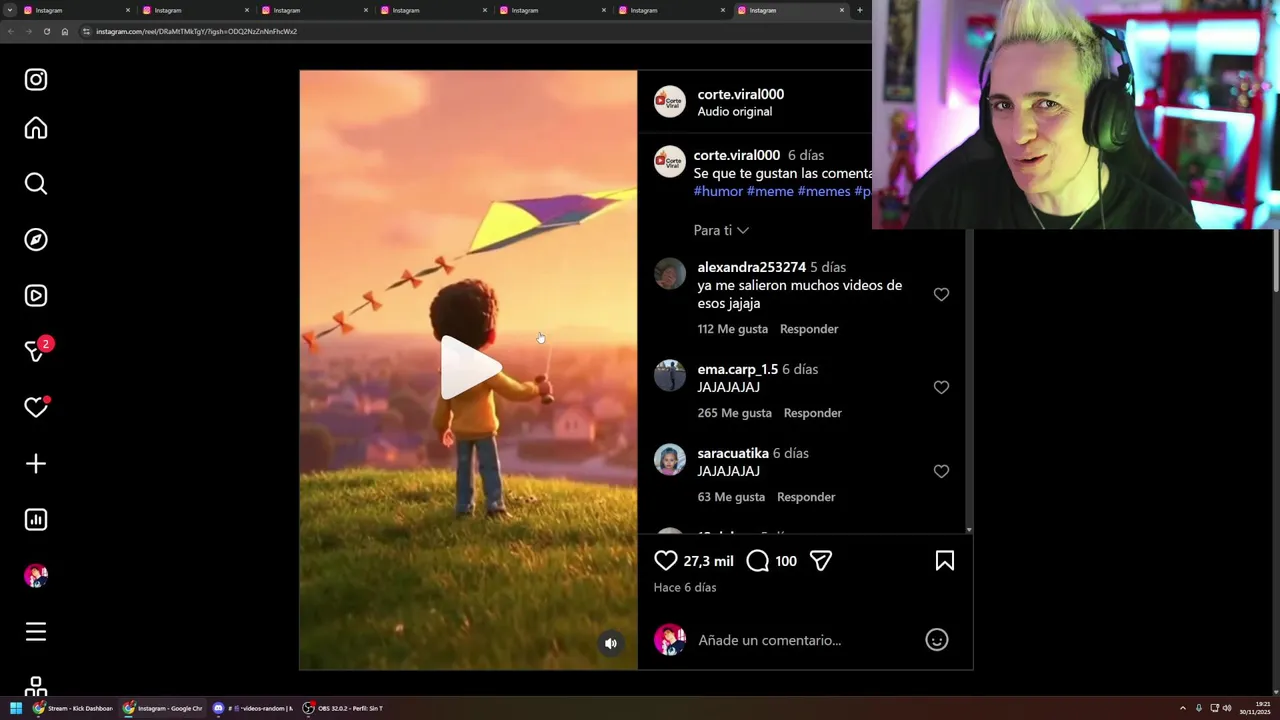Switch to OBS 32.0.2 in the taskbar
The image size is (1280, 720).
pos(342,708)
